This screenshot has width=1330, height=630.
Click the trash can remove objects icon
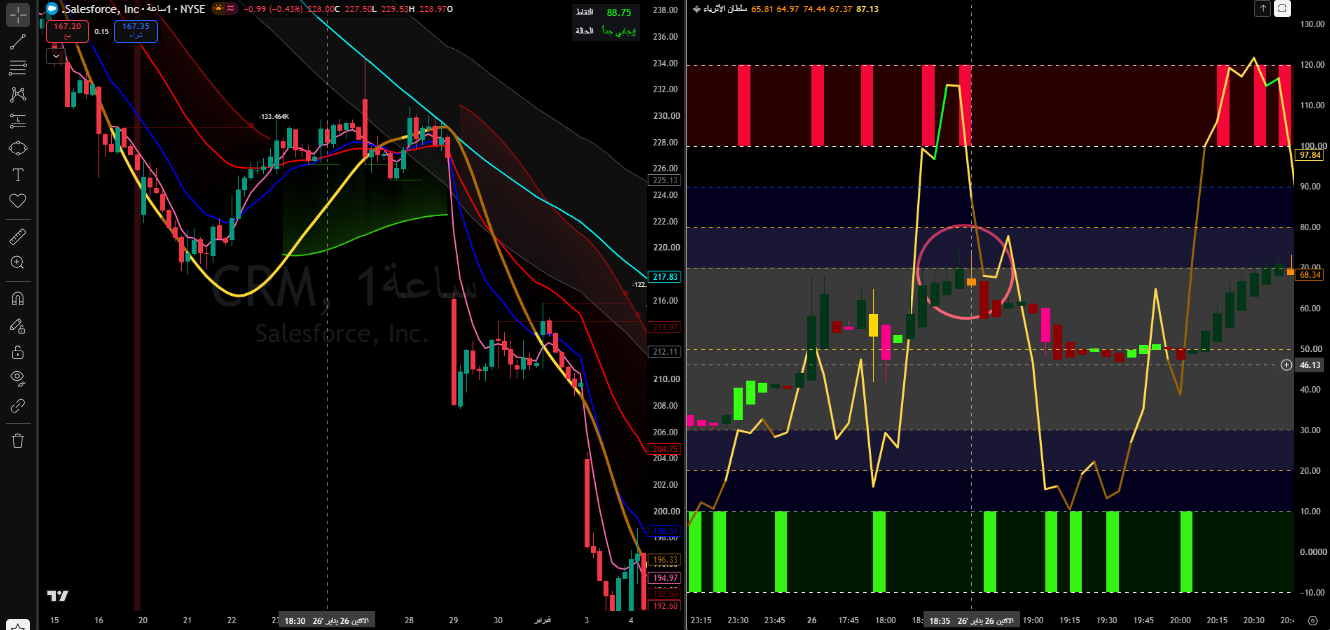pos(17,440)
